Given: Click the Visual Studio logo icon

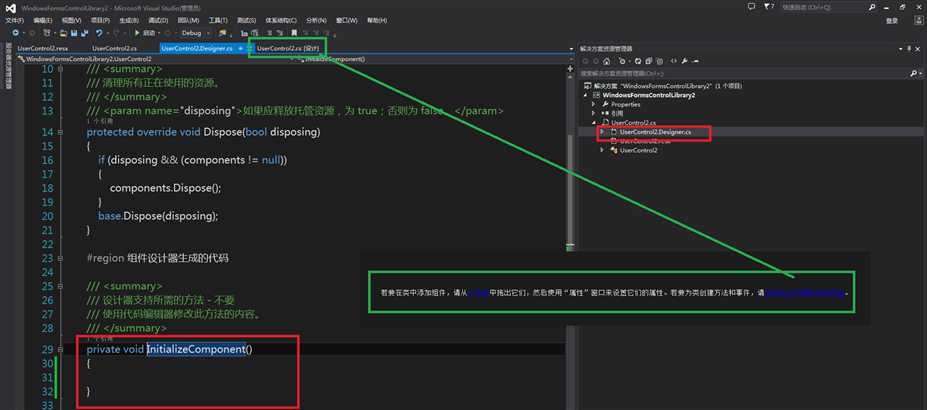Looking at the screenshot, I should (9, 7).
